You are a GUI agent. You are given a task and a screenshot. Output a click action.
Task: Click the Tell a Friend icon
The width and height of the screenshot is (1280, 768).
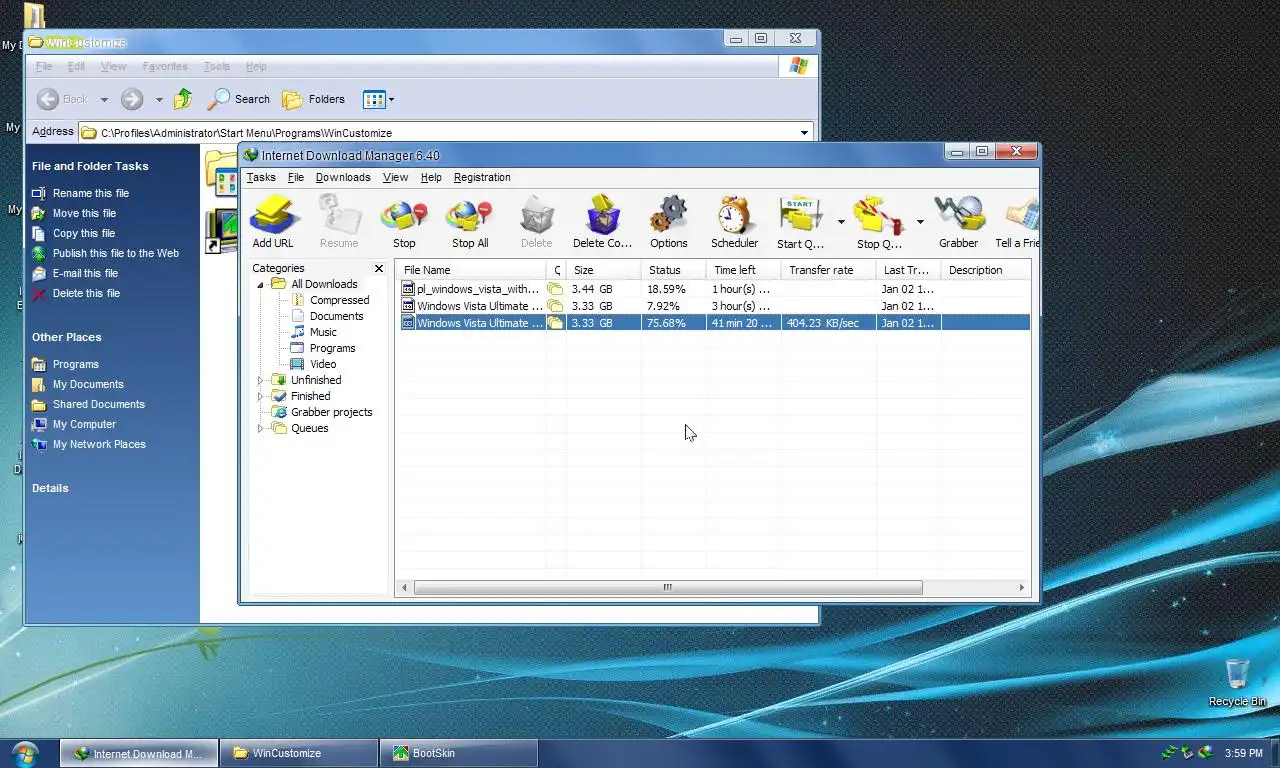pyautogui.click(x=1017, y=221)
